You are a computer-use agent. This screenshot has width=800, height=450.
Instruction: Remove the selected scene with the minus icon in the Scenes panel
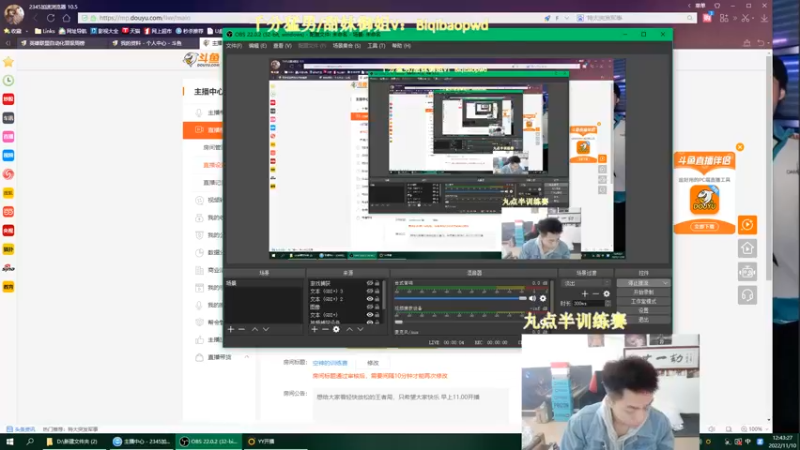point(242,330)
